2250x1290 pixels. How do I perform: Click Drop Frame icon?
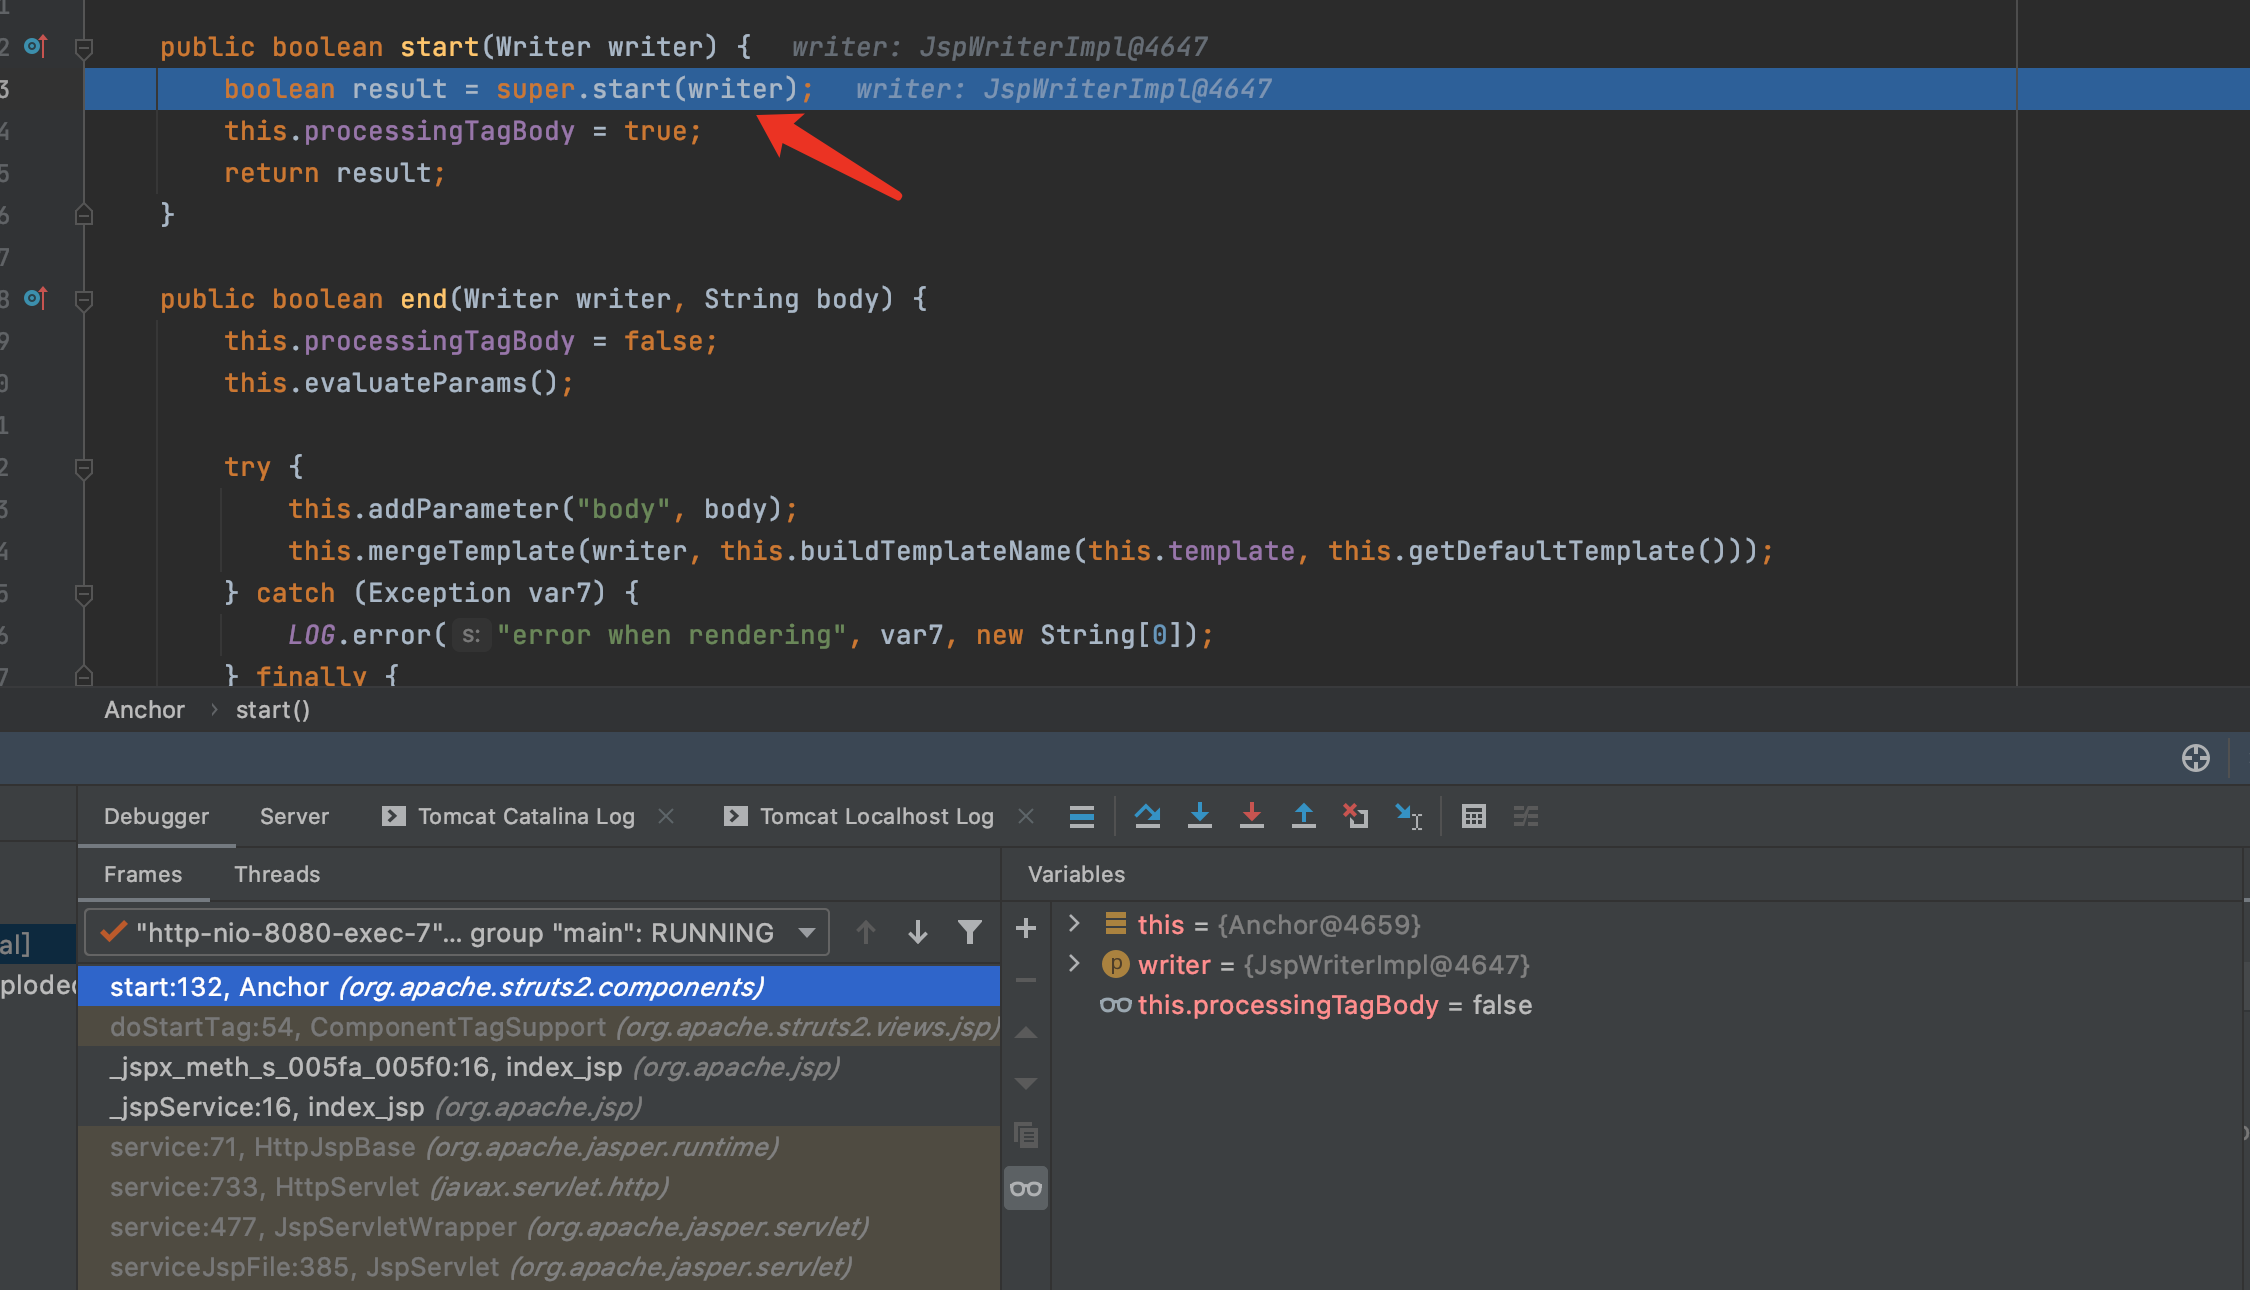(1356, 817)
